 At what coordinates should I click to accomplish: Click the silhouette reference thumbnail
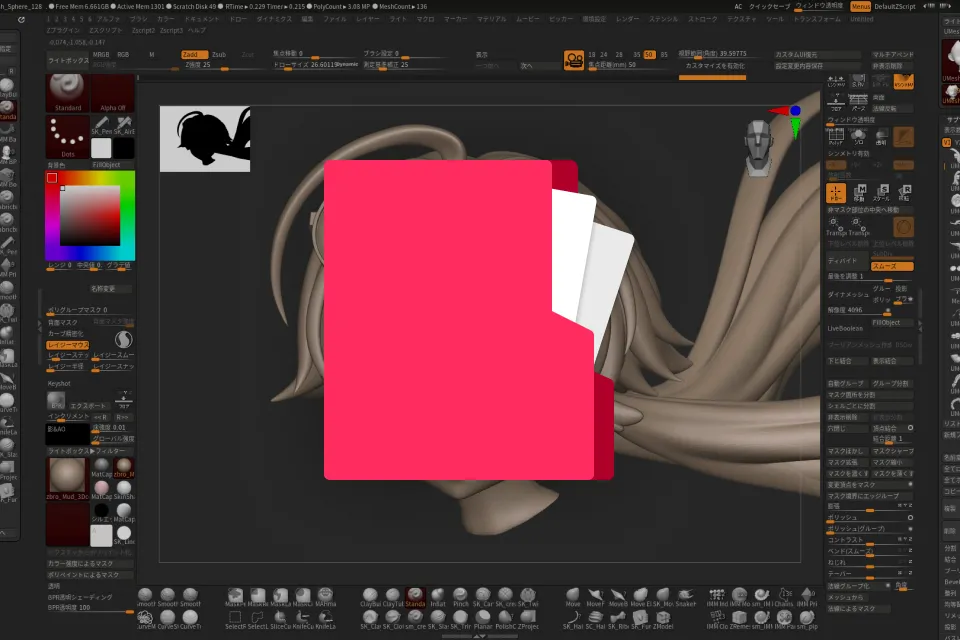coord(204,139)
